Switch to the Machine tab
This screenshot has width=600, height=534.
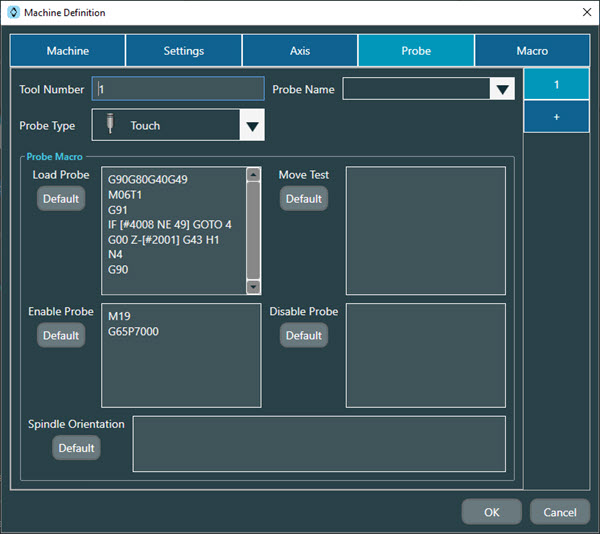[68, 51]
